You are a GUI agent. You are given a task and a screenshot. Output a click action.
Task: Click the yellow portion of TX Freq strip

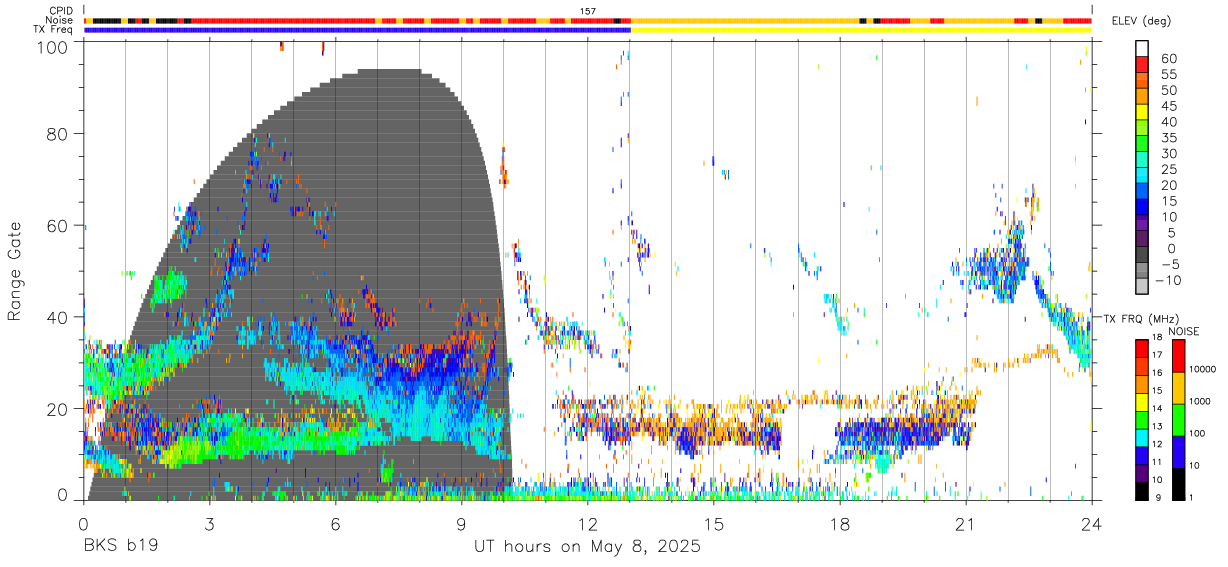pos(861,30)
